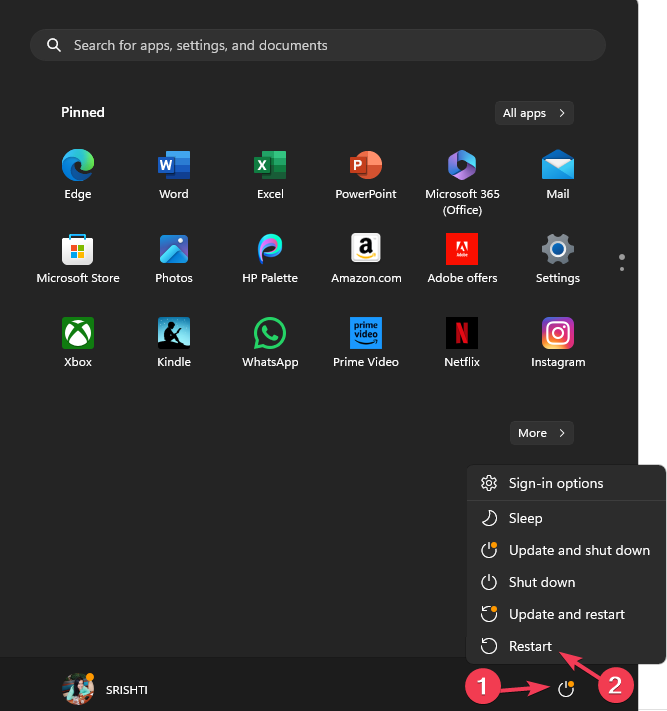Open the Settings gear app

558,258
